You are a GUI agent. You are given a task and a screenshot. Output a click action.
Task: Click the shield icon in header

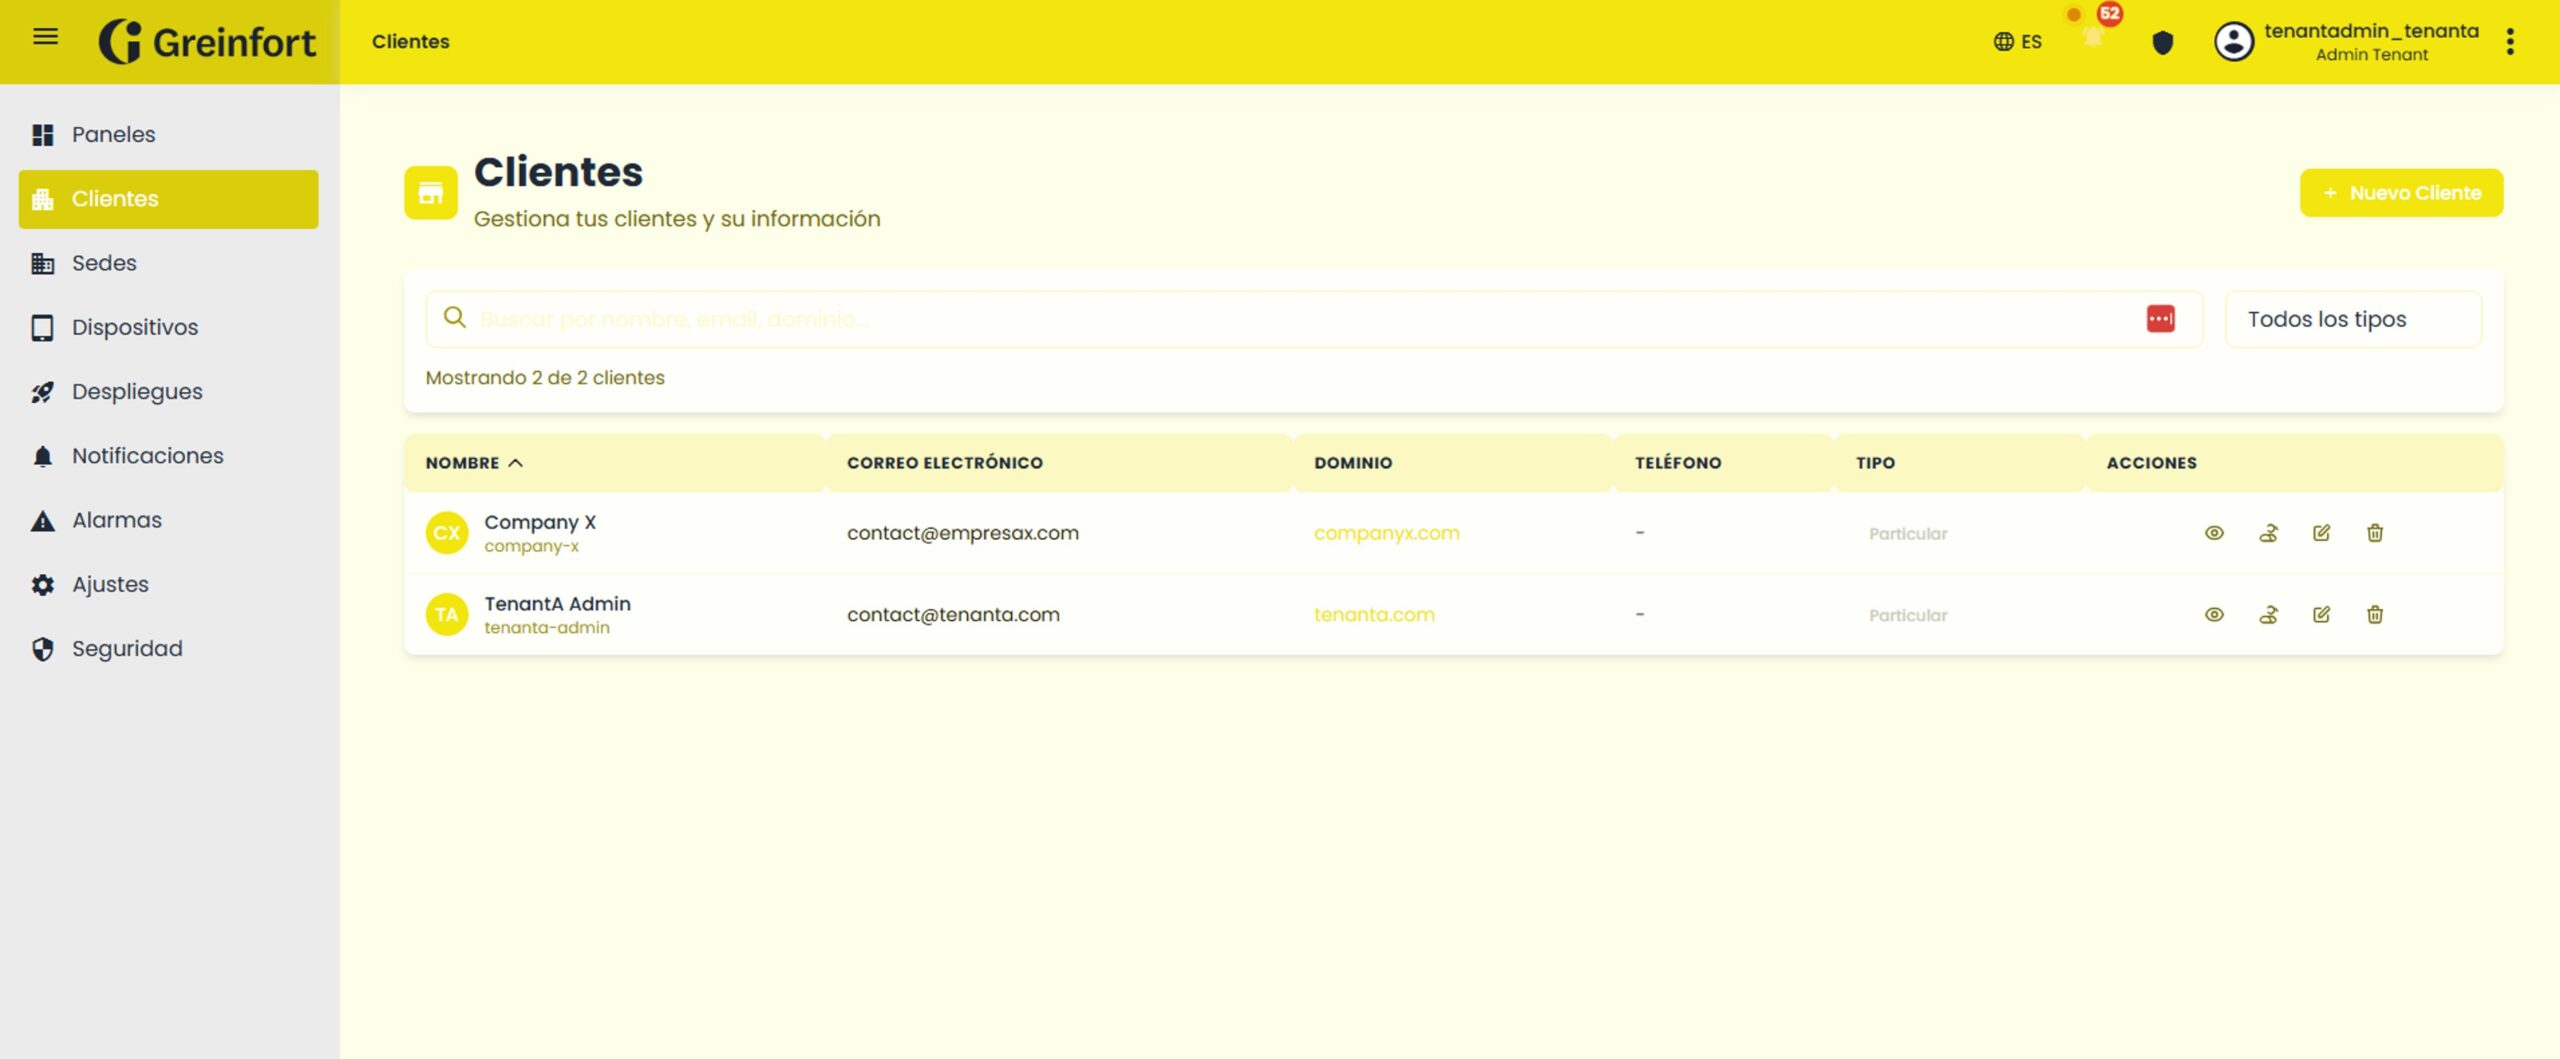pos(2162,42)
